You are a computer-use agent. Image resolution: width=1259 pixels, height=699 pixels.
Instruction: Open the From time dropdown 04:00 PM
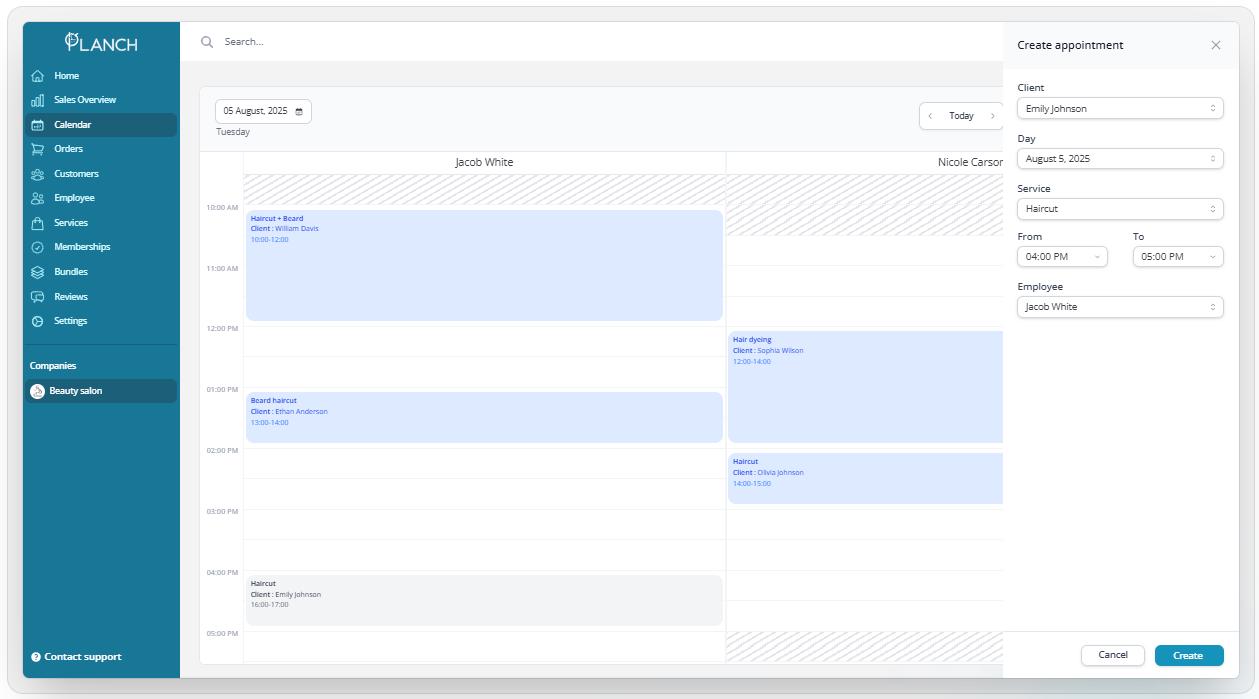pos(1061,257)
